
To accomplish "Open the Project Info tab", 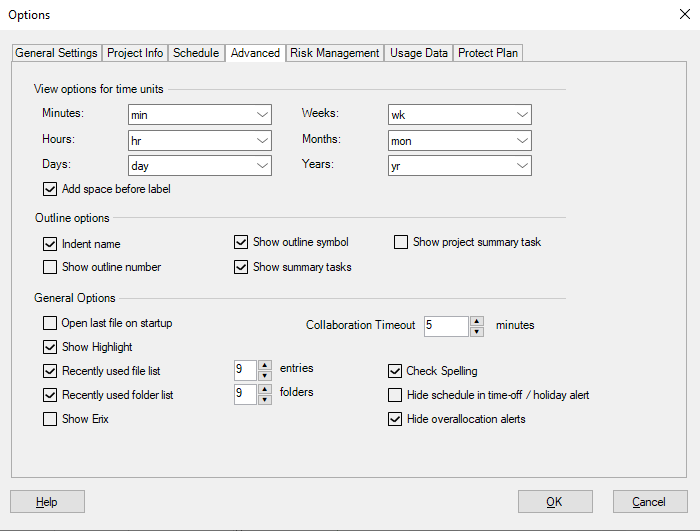I will pyautogui.click(x=135, y=53).
